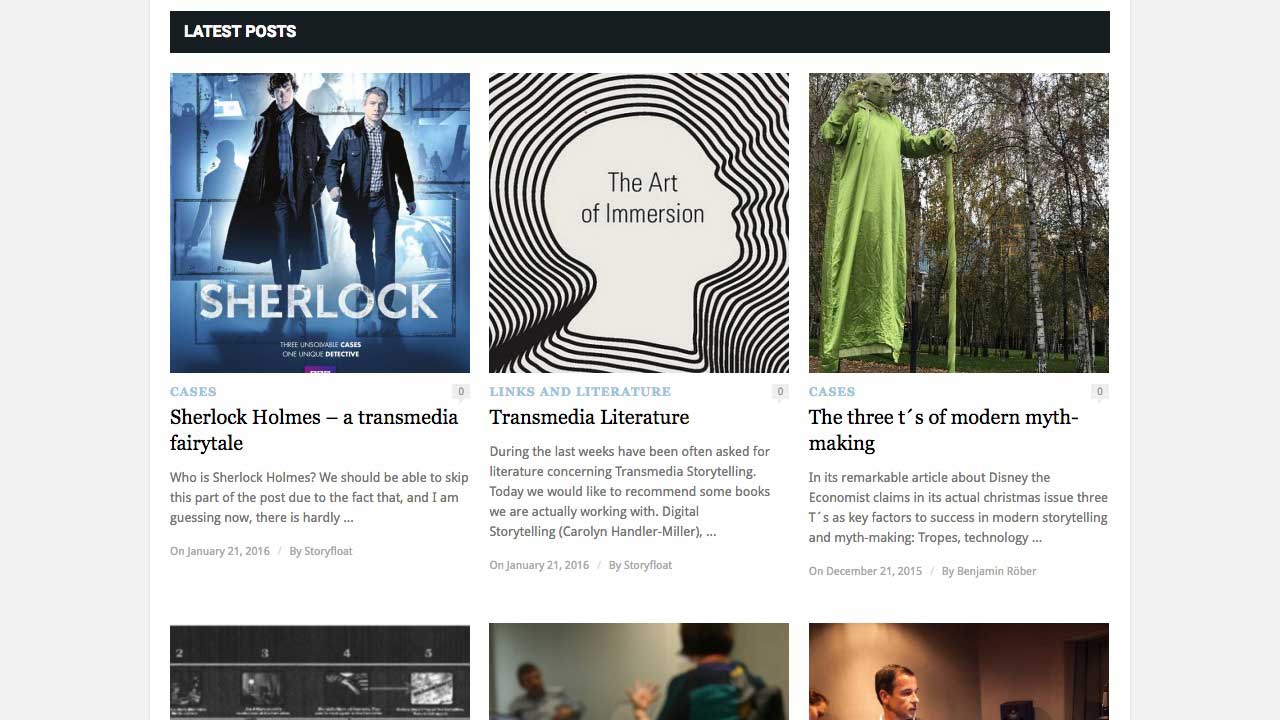The image size is (1280, 720).
Task: Click the date under the Transmedia Literature post
Action: click(x=539, y=565)
